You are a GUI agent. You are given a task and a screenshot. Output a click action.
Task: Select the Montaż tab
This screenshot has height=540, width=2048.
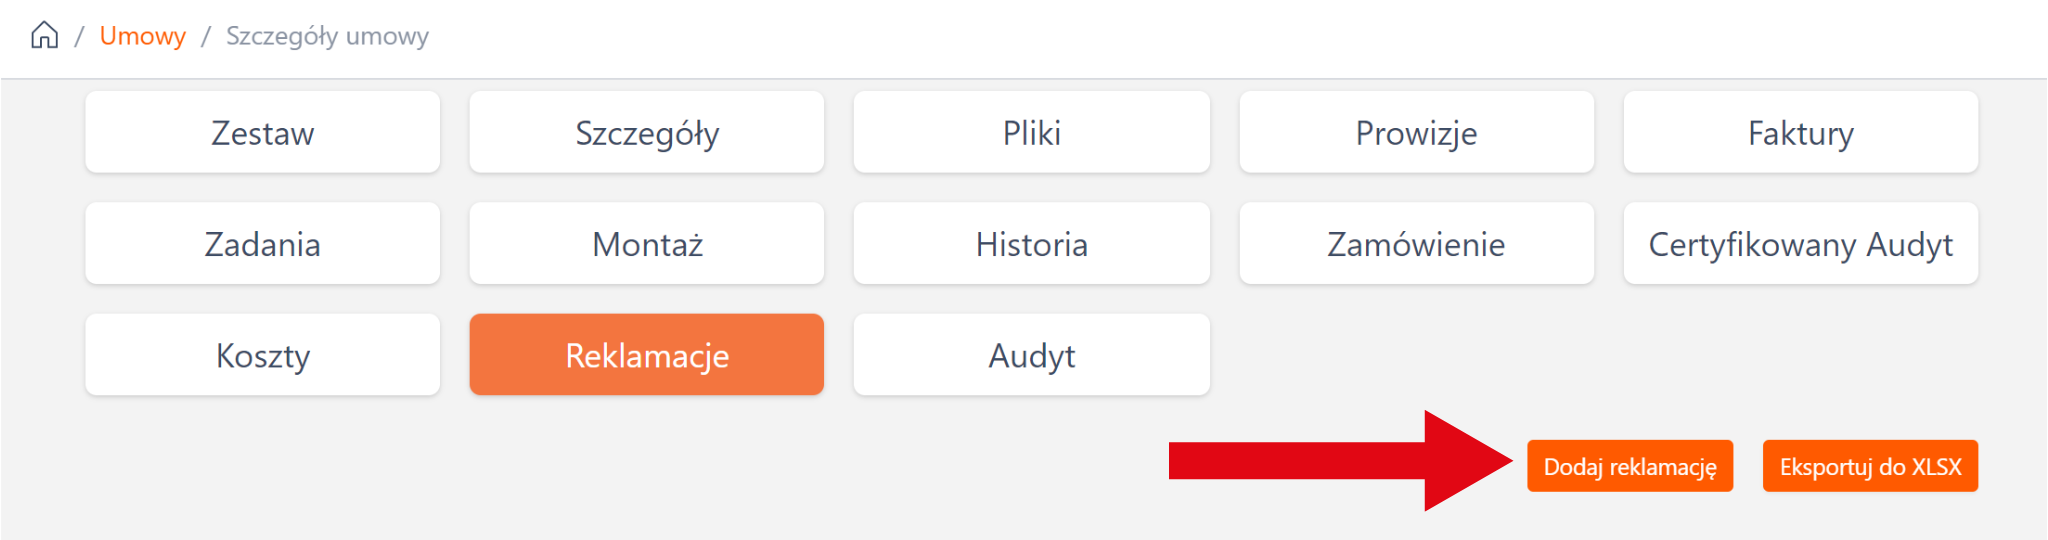click(x=647, y=244)
